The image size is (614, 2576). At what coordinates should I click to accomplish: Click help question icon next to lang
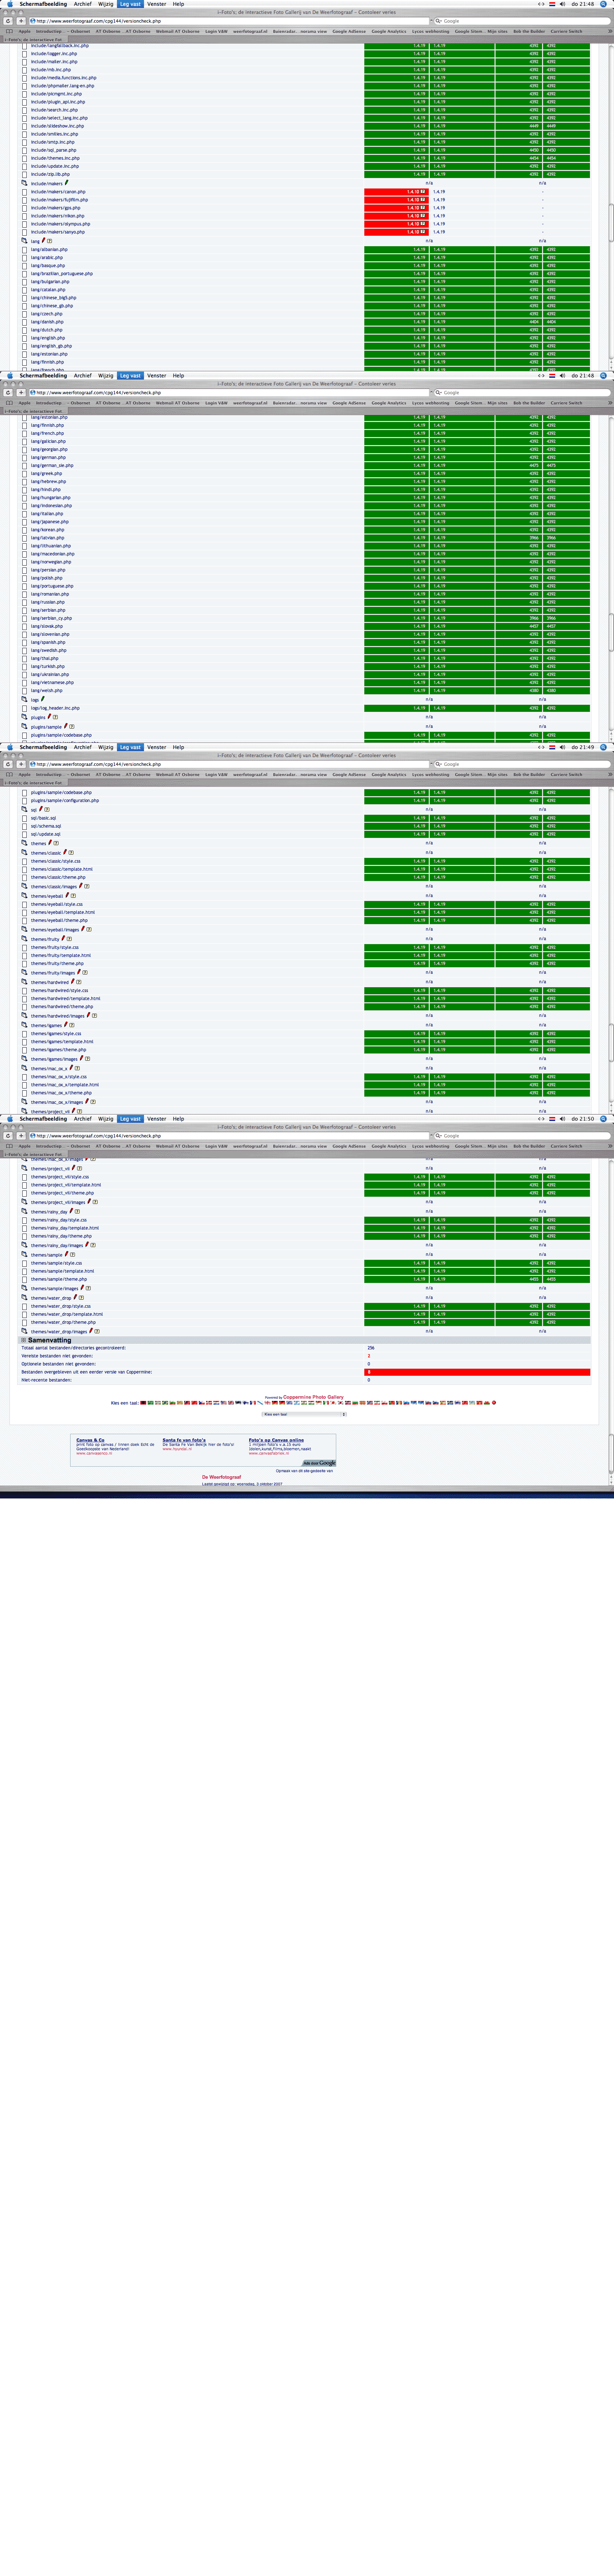(x=50, y=241)
